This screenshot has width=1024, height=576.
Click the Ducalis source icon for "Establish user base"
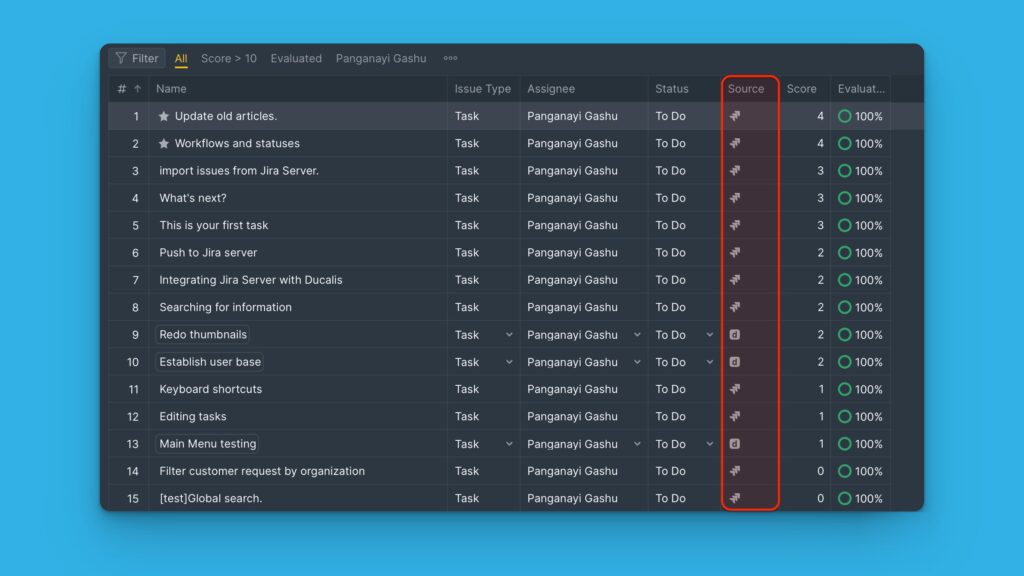tap(735, 362)
